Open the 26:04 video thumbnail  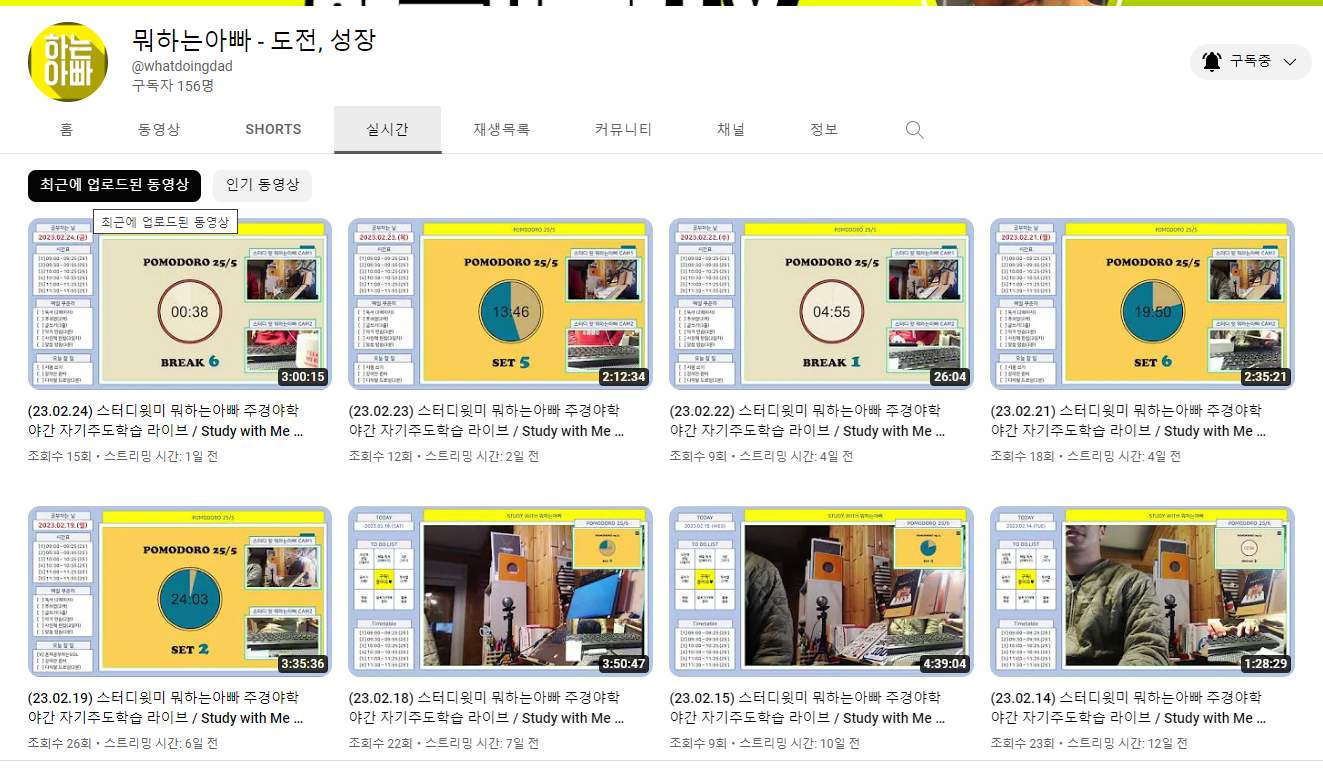(x=821, y=304)
